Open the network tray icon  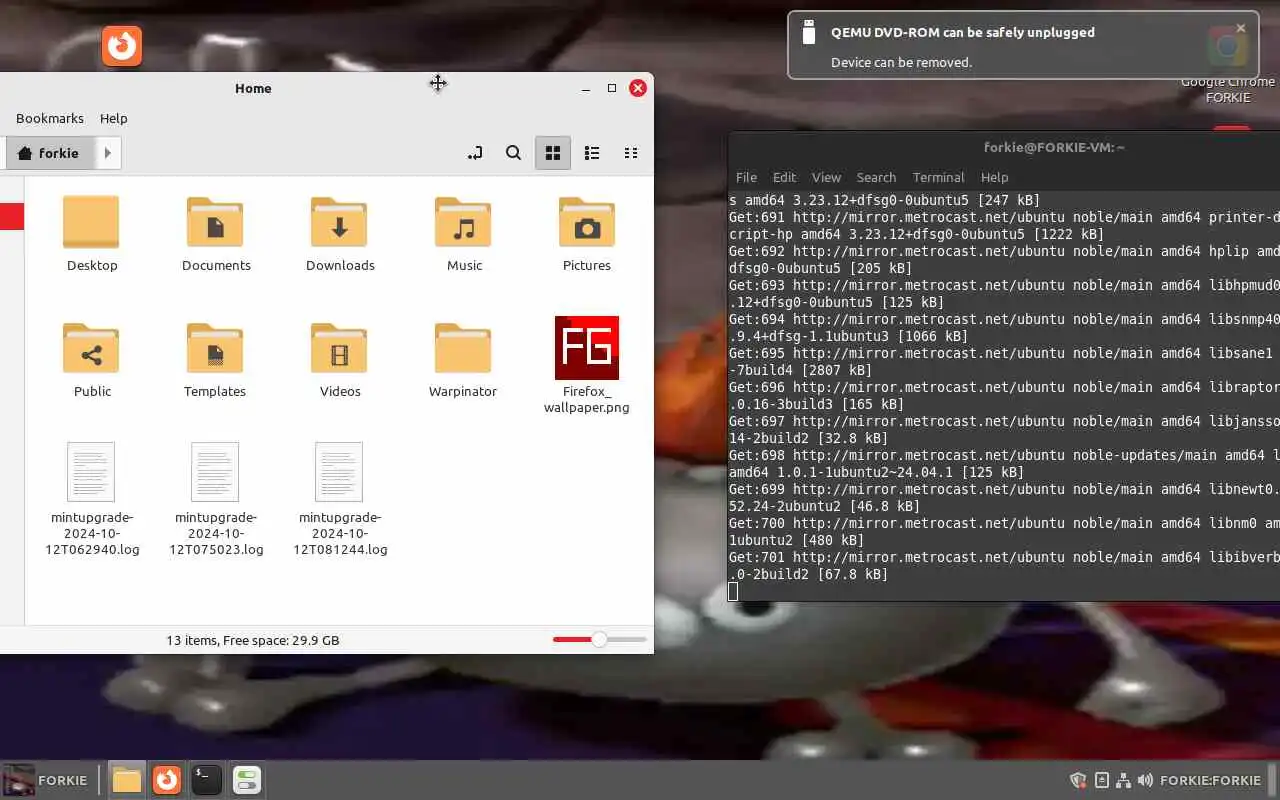[x=1123, y=780]
